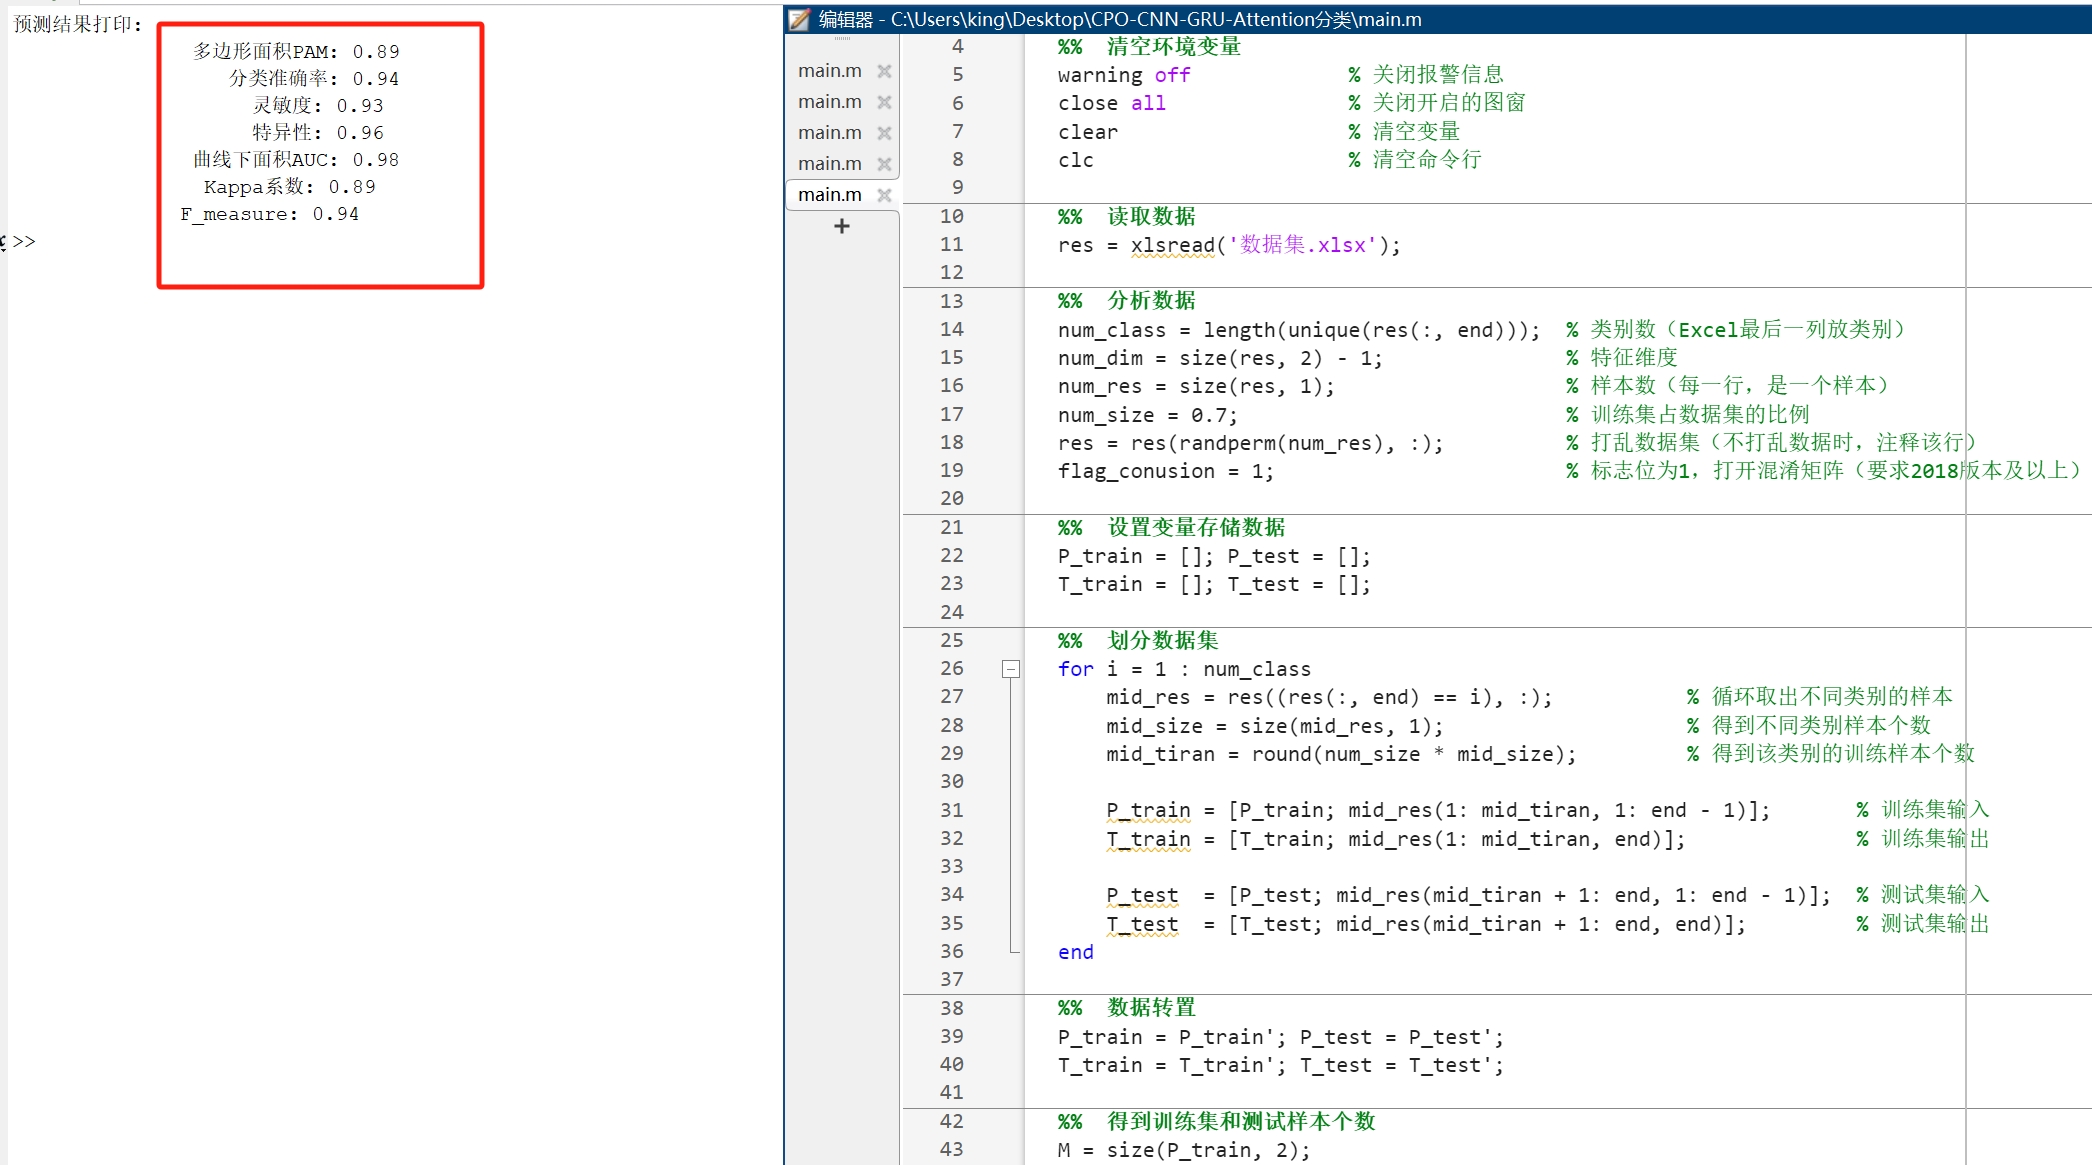Image resolution: width=2092 pixels, height=1165 pixels.
Task: Switch to the topmost main.m tab
Action: click(830, 71)
